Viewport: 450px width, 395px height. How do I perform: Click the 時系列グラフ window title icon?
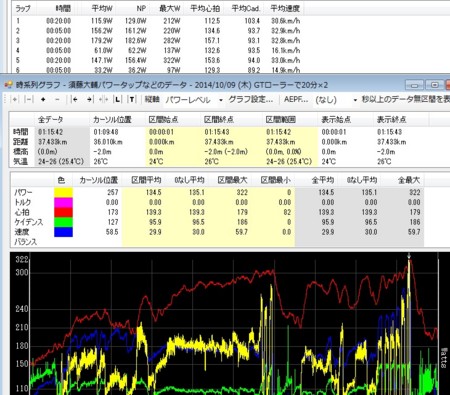click(9, 85)
